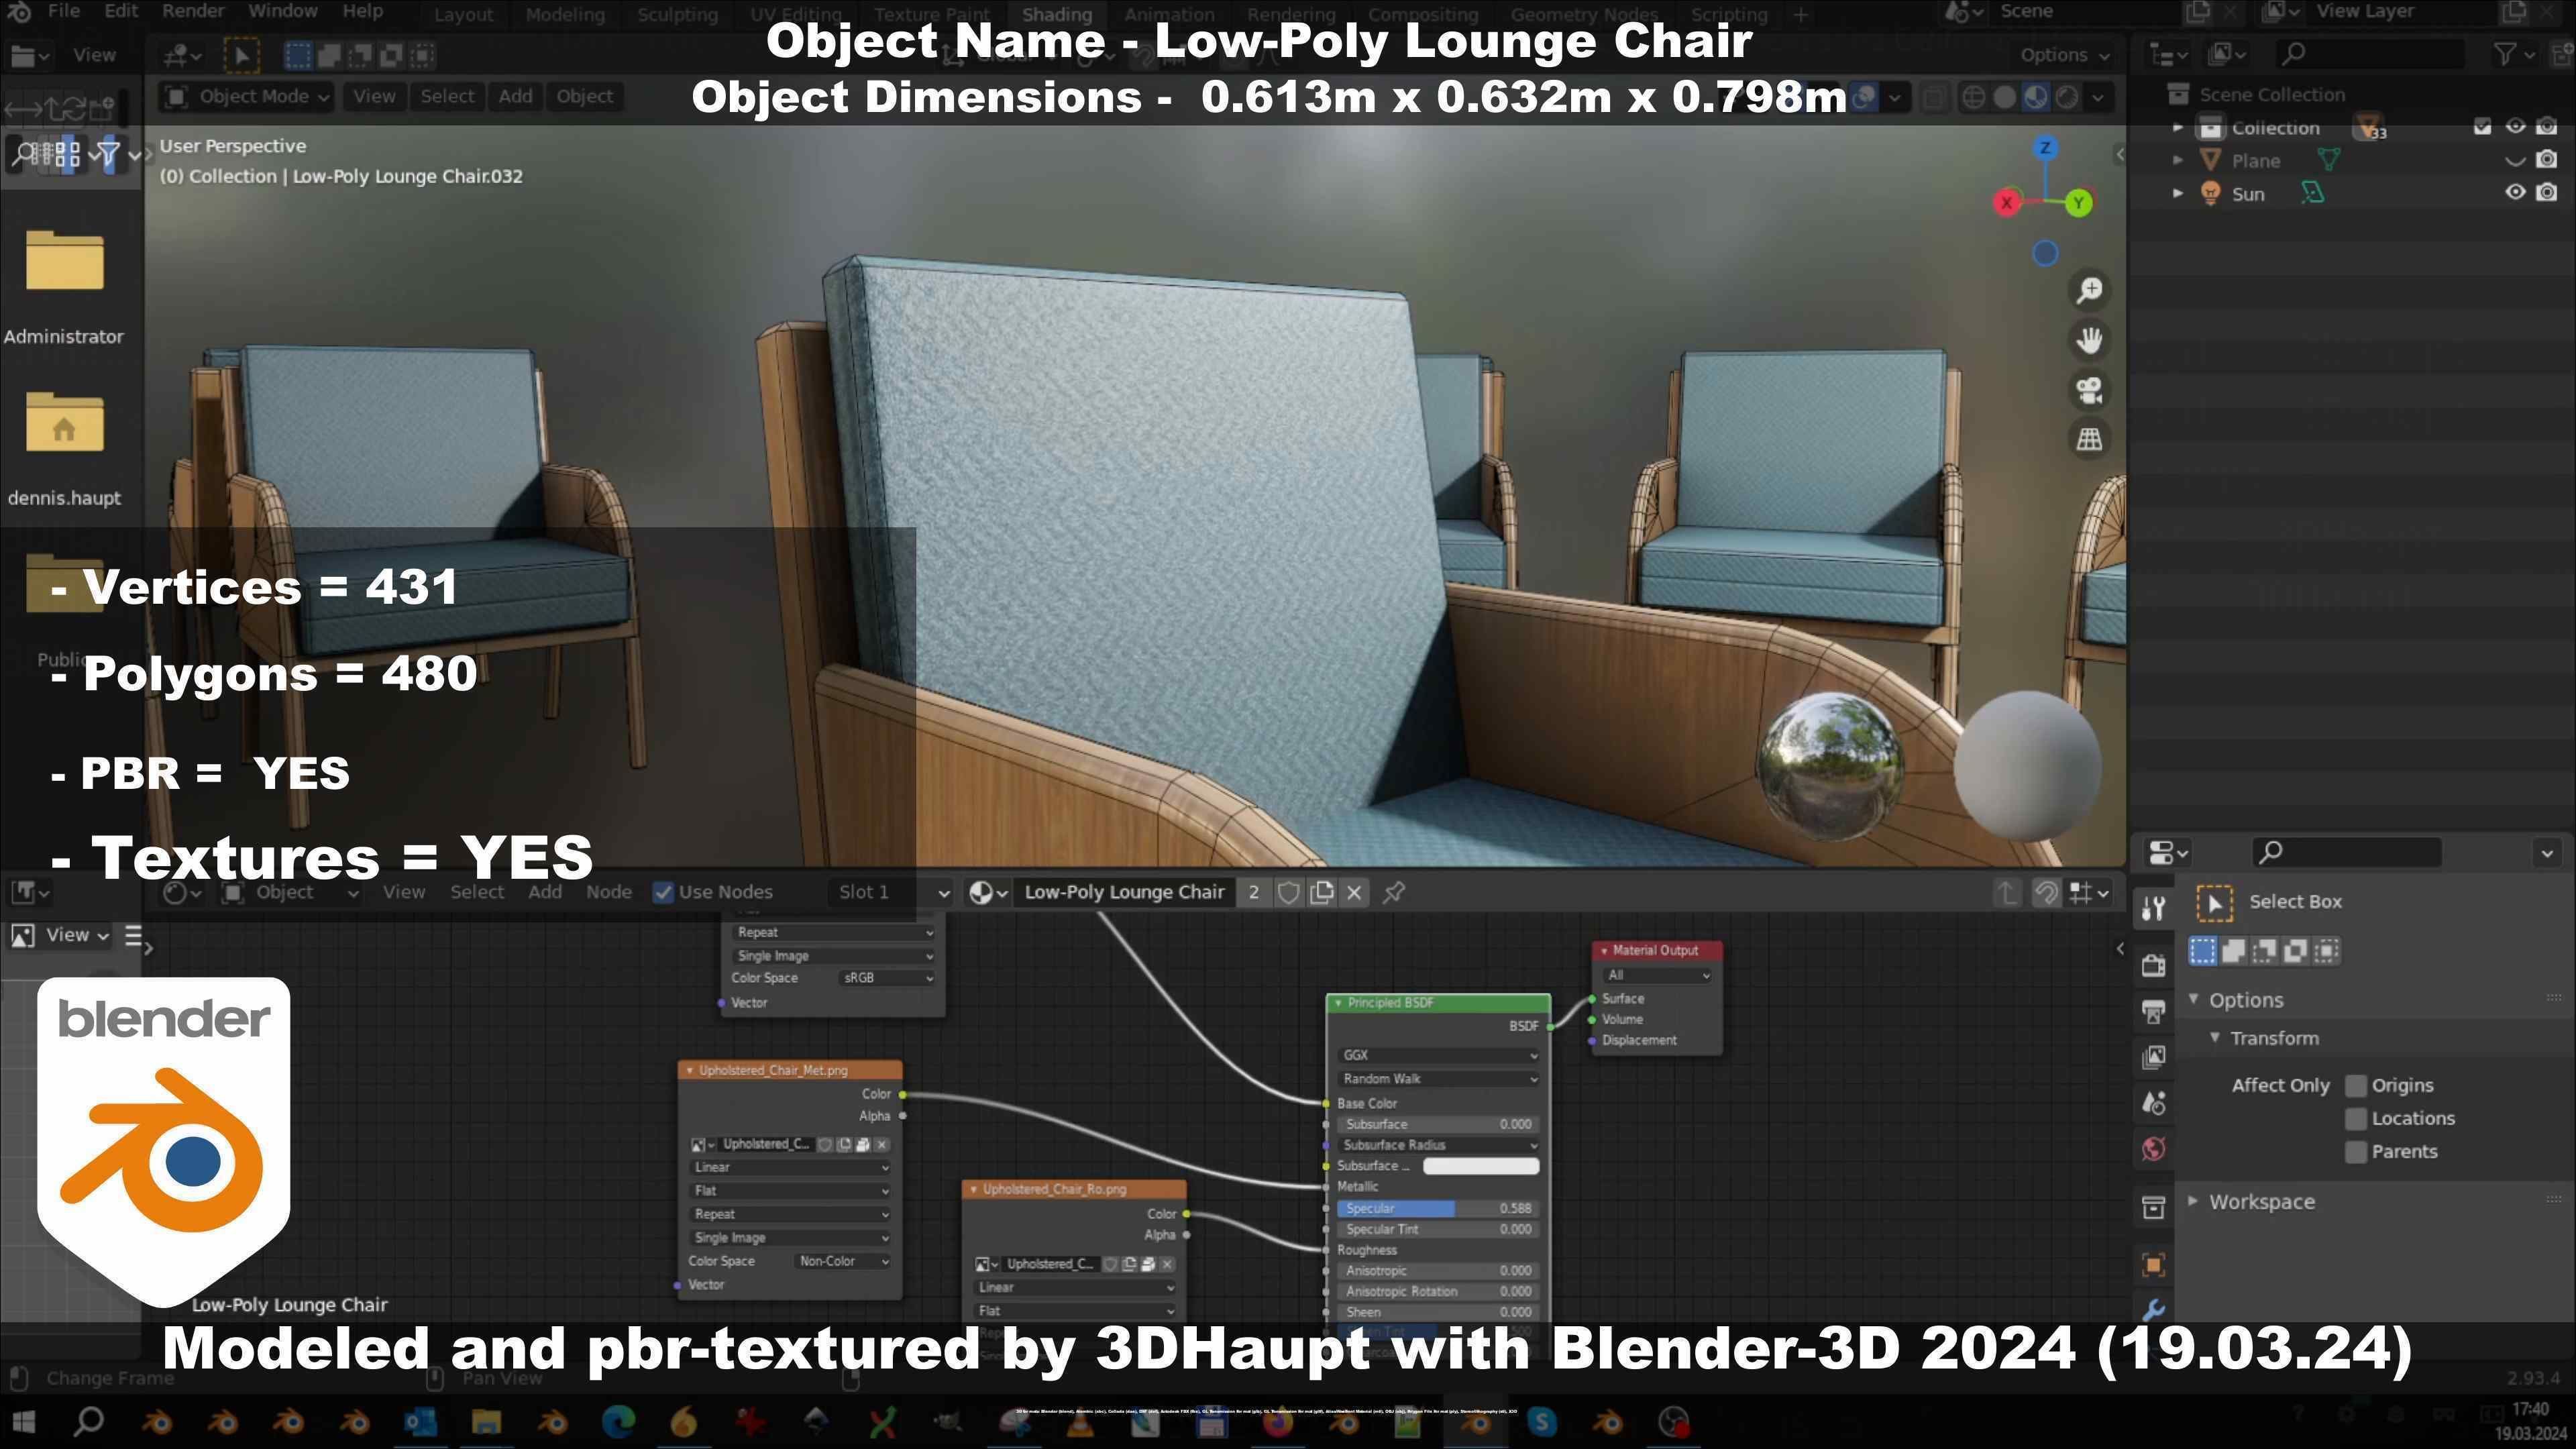This screenshot has width=2576, height=1449.
Task: Select Rendered viewport shading icon
Action: (2066, 97)
